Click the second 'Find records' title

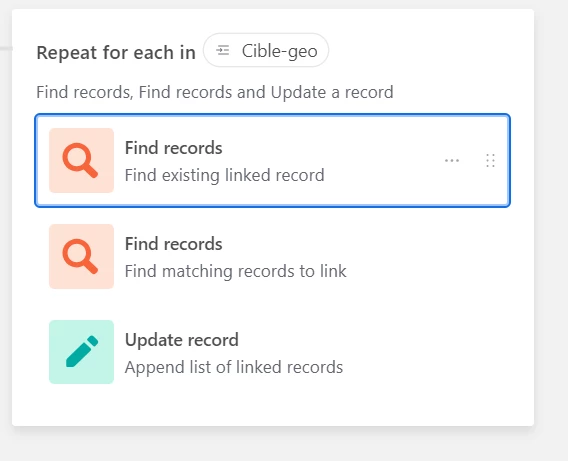click(x=174, y=244)
